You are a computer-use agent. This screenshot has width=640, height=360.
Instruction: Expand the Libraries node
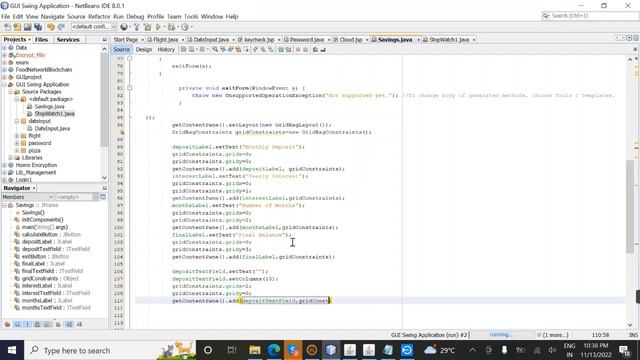click(x=11, y=158)
